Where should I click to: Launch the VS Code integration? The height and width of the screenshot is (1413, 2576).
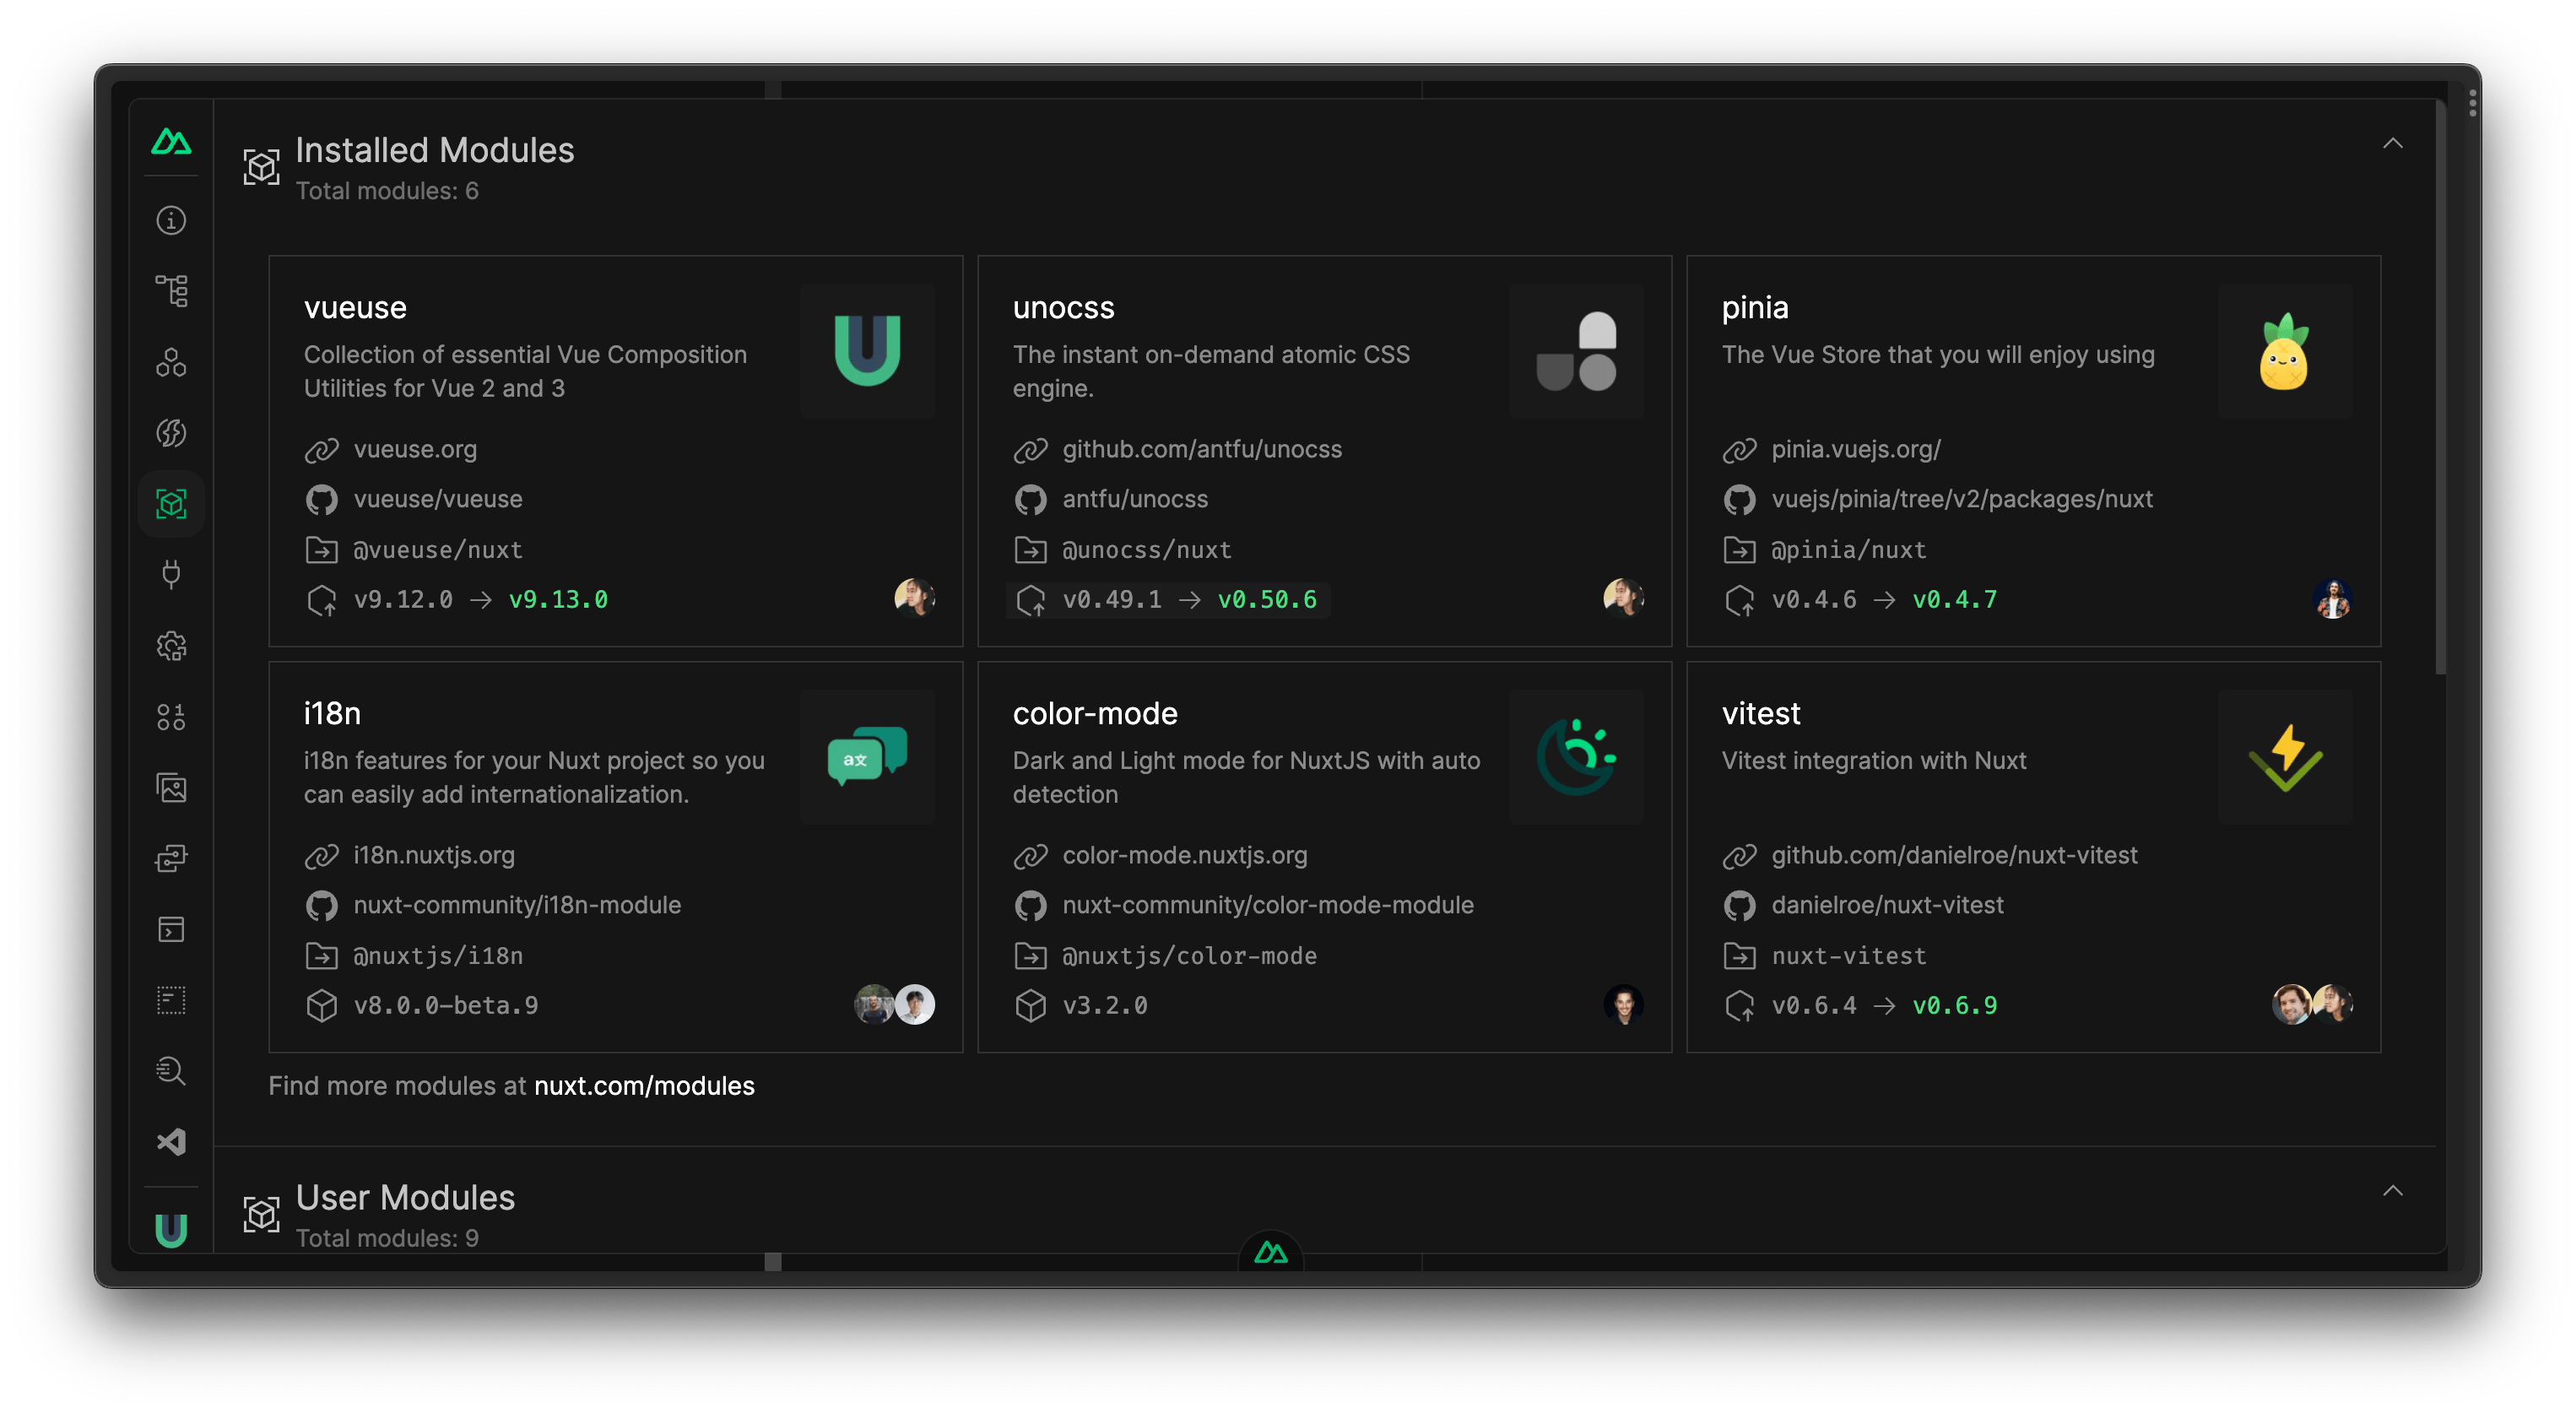[171, 1141]
